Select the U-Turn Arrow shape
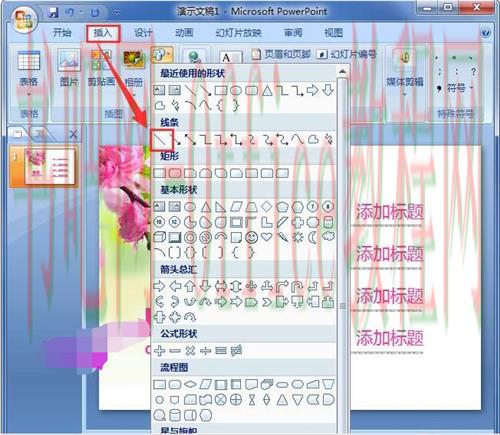Viewport: 500px width, 435px height. (x=297, y=286)
